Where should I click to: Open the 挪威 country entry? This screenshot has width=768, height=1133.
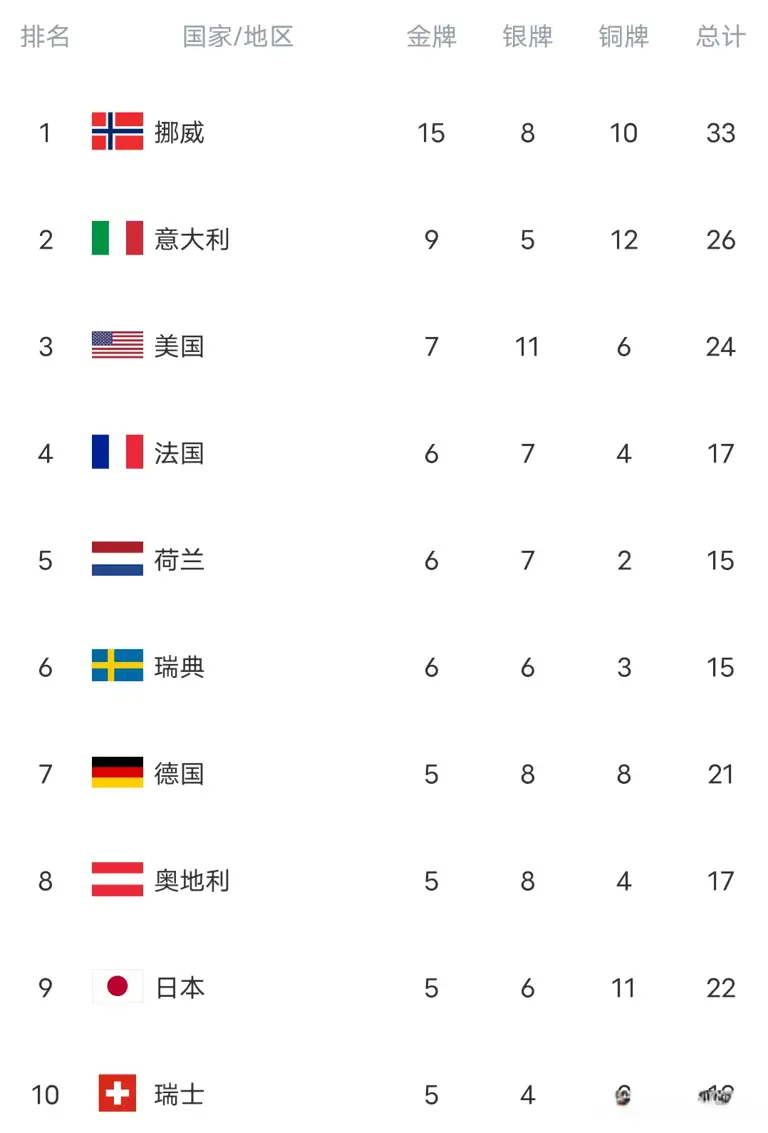(x=179, y=132)
